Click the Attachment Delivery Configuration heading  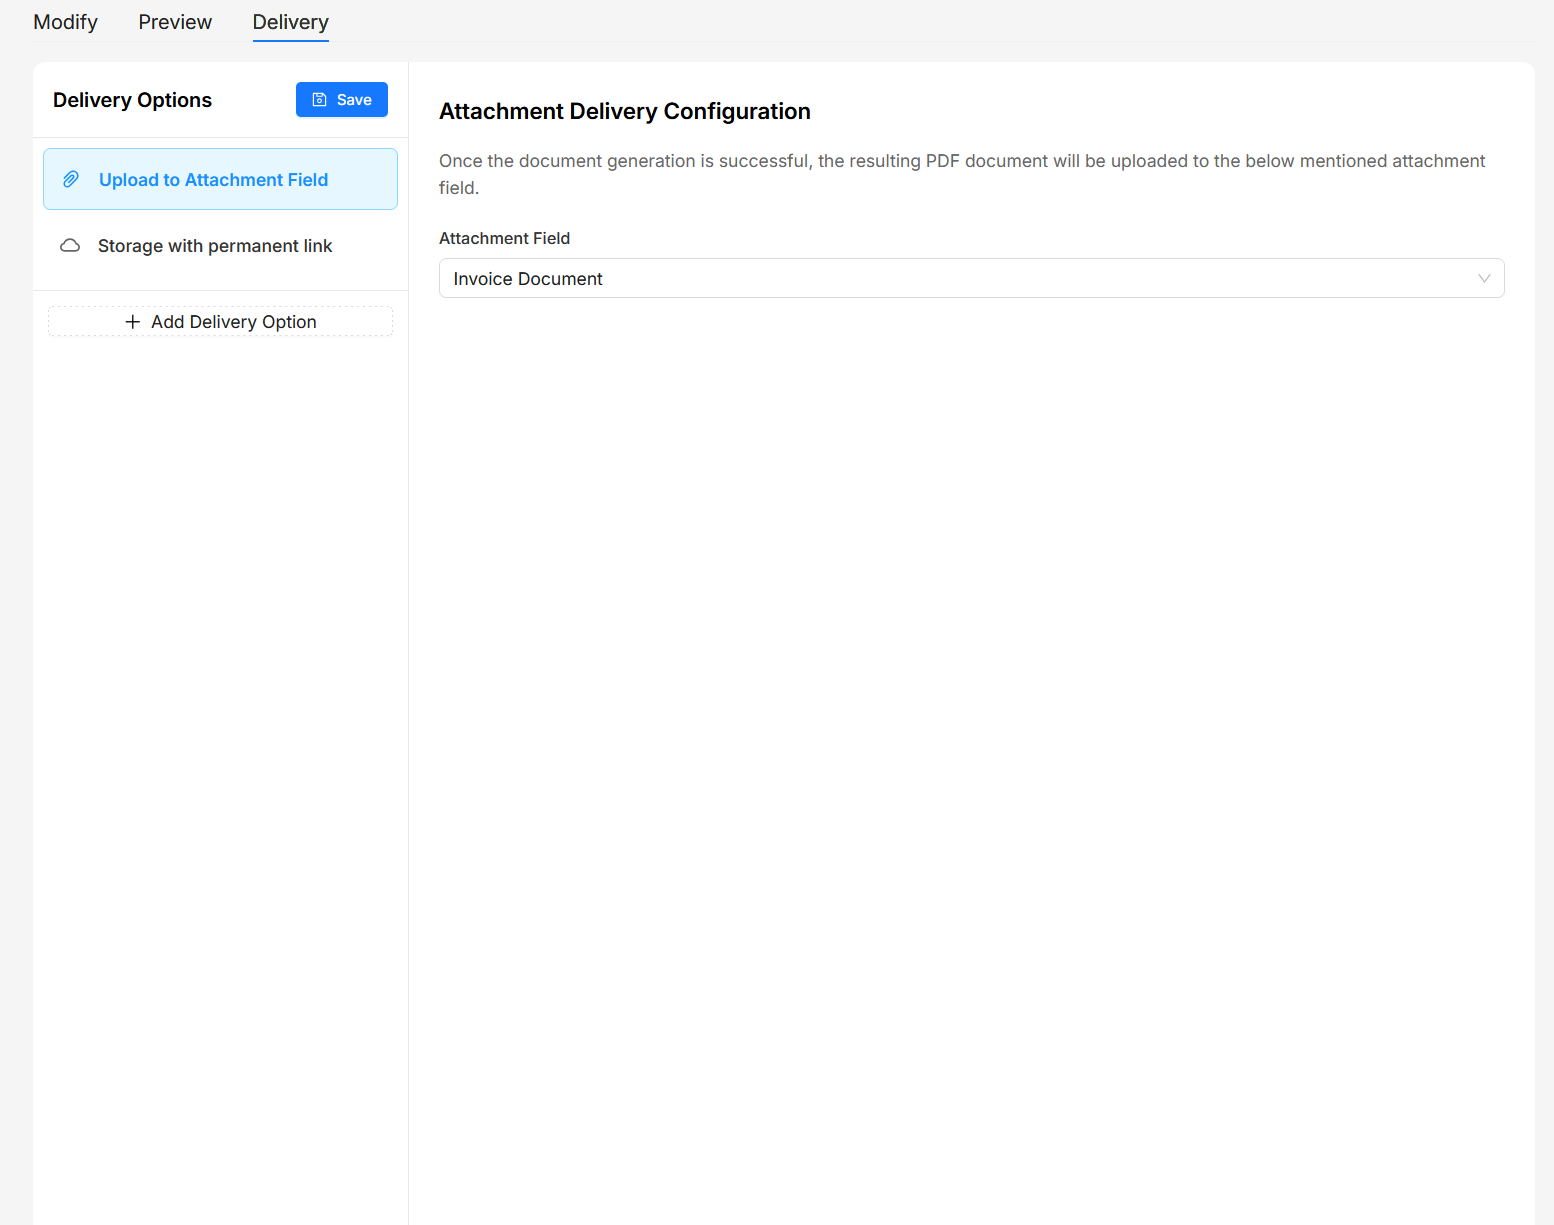tap(624, 111)
